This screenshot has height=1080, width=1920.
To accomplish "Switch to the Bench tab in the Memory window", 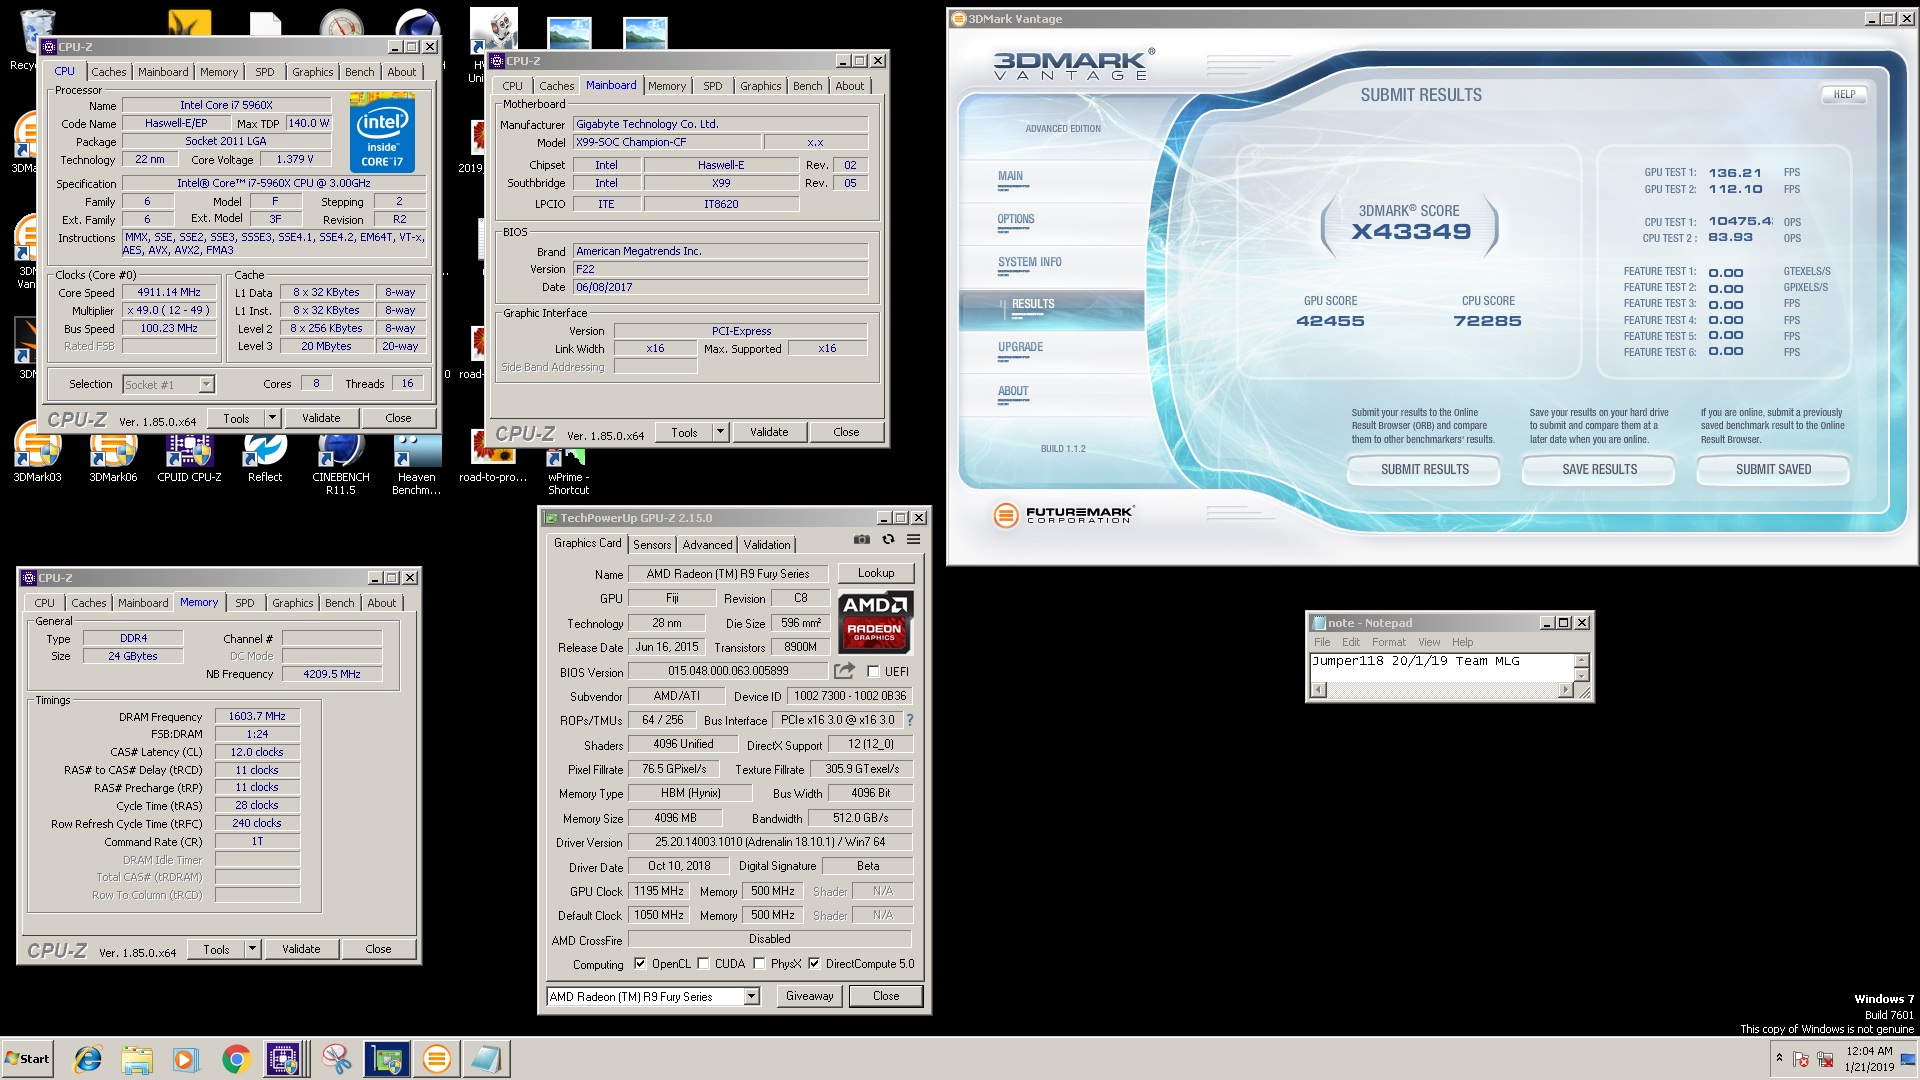I will [x=340, y=603].
